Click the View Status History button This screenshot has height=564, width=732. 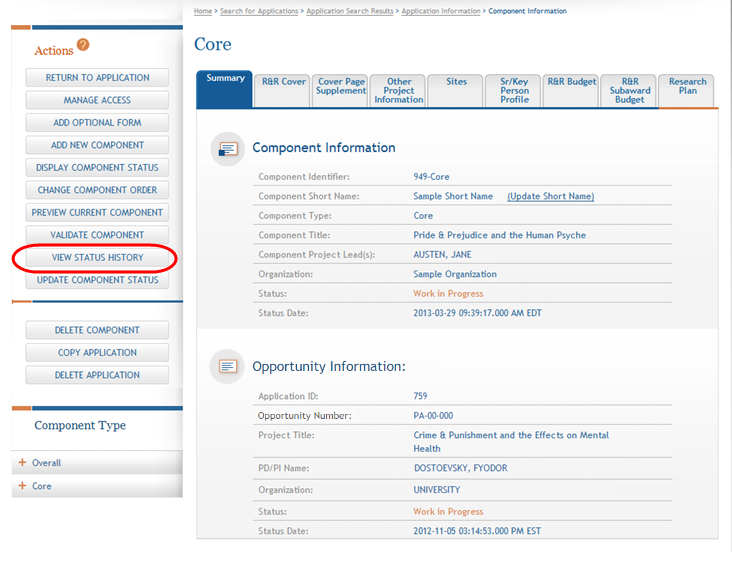pos(97,258)
